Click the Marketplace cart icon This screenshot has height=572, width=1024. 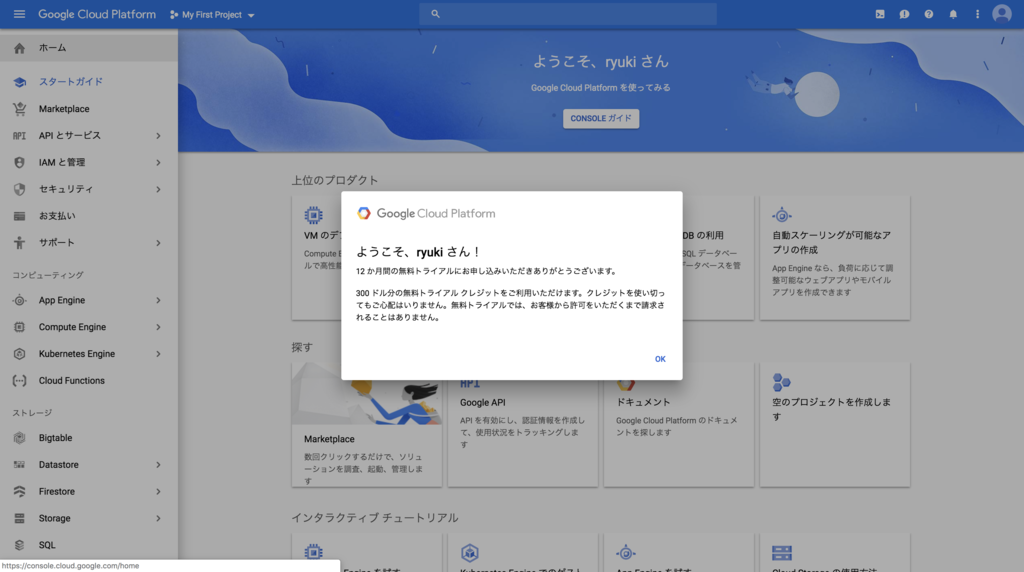click(20, 109)
